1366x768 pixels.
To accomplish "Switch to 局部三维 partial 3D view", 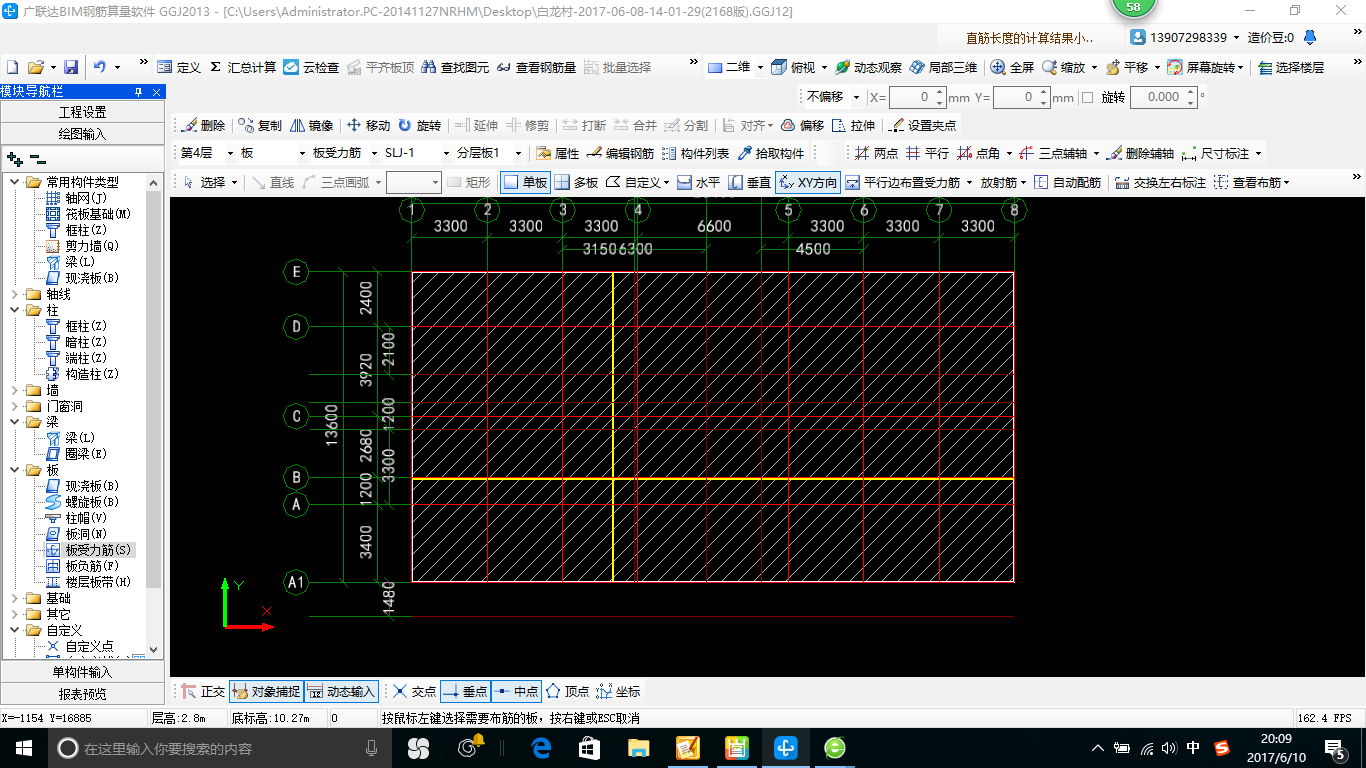I will tap(943, 67).
